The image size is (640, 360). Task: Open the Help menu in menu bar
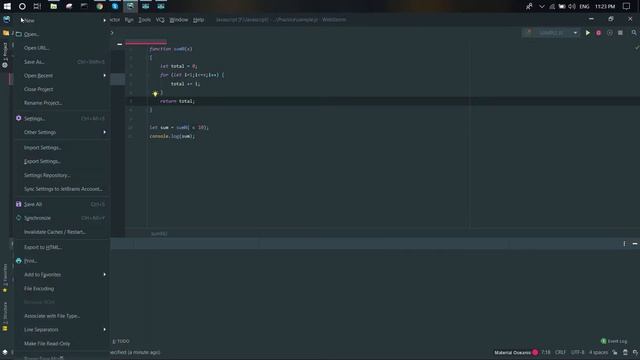click(x=198, y=20)
